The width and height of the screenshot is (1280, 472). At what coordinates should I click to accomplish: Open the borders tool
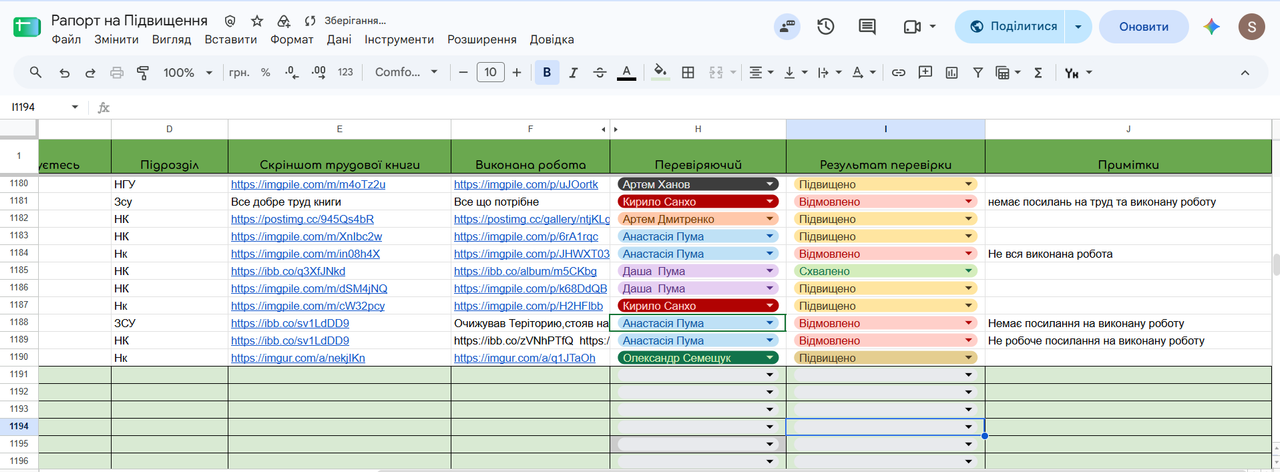pos(688,72)
